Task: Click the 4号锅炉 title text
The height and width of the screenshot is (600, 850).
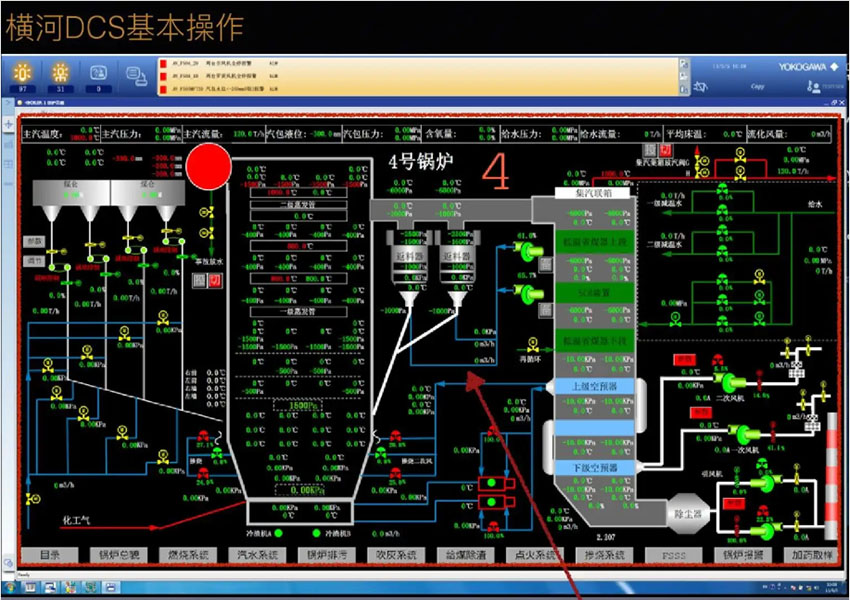Action: coord(421,162)
